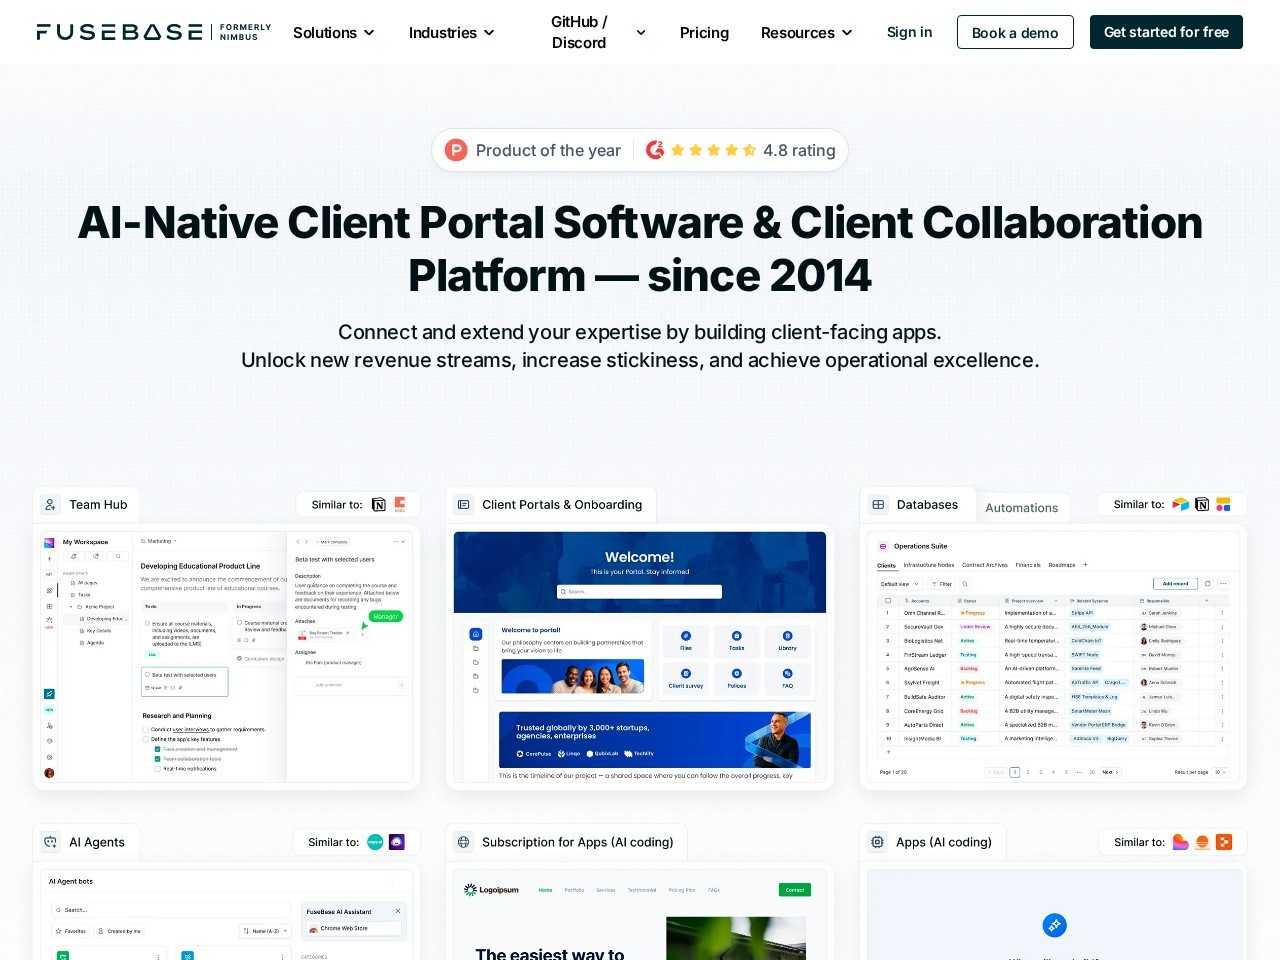Click the Book a demo button

1015,32
